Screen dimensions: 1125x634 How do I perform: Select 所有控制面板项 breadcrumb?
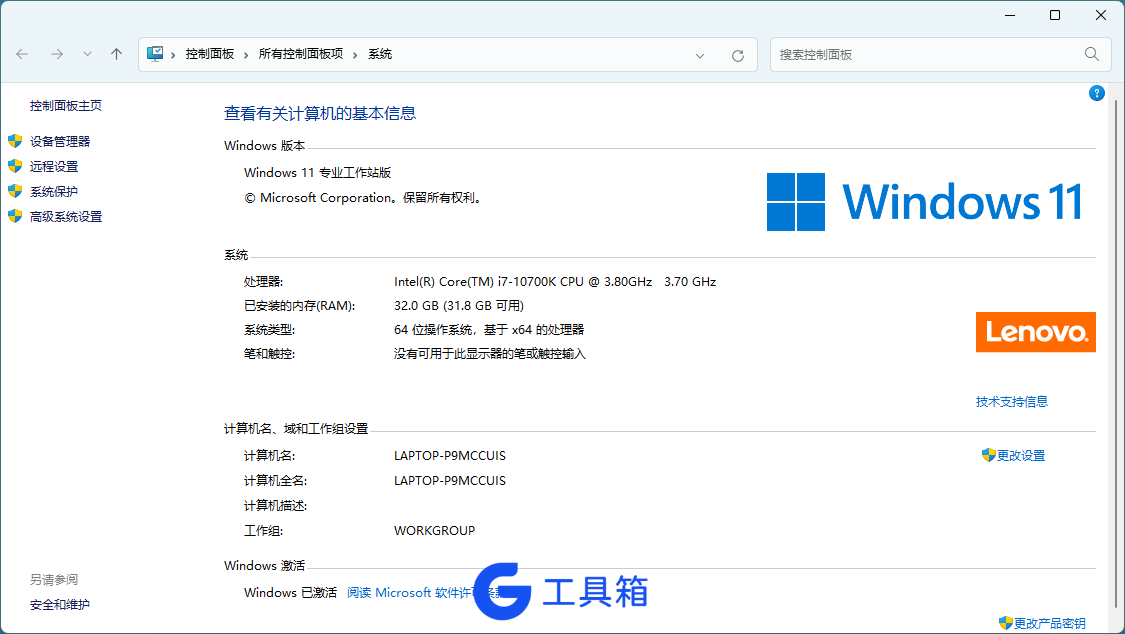click(301, 54)
